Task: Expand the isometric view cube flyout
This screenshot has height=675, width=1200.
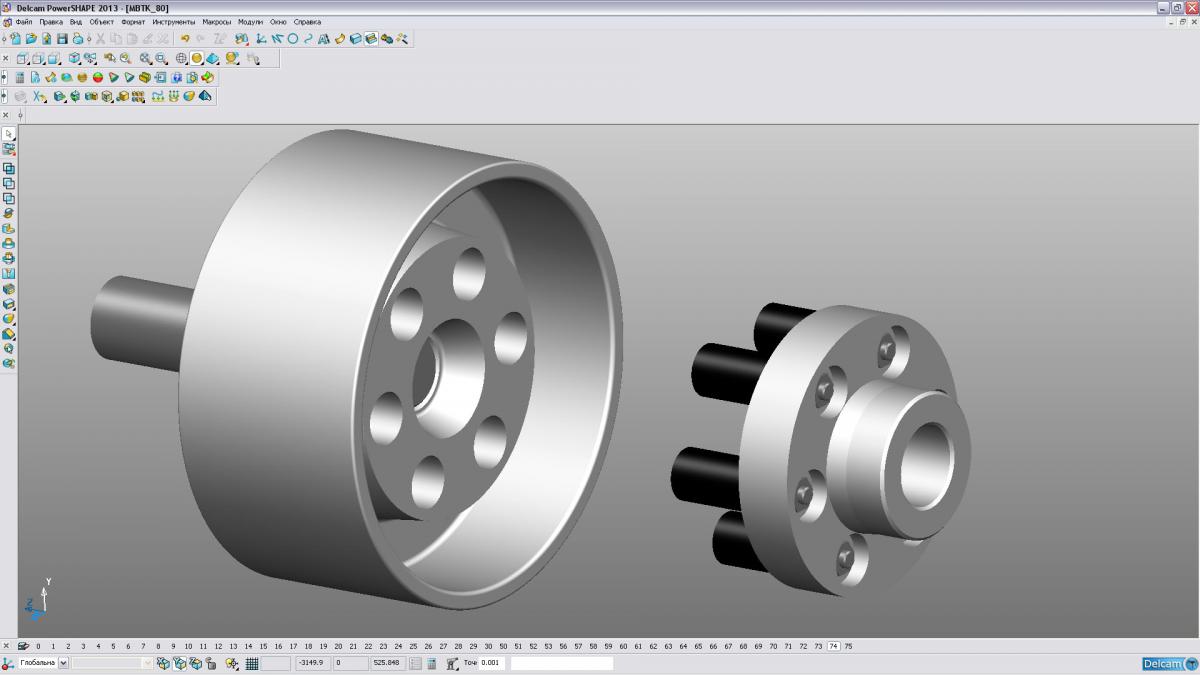Action: tap(73, 58)
